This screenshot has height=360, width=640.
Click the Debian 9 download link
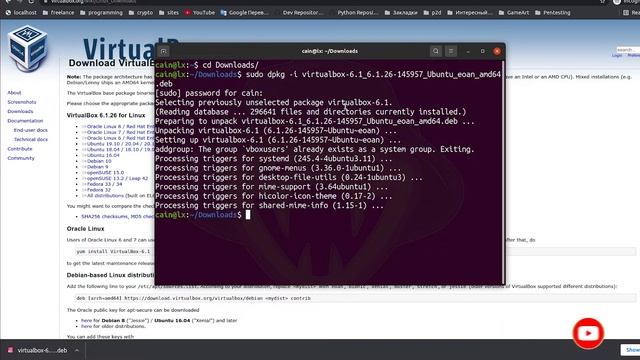(97, 167)
